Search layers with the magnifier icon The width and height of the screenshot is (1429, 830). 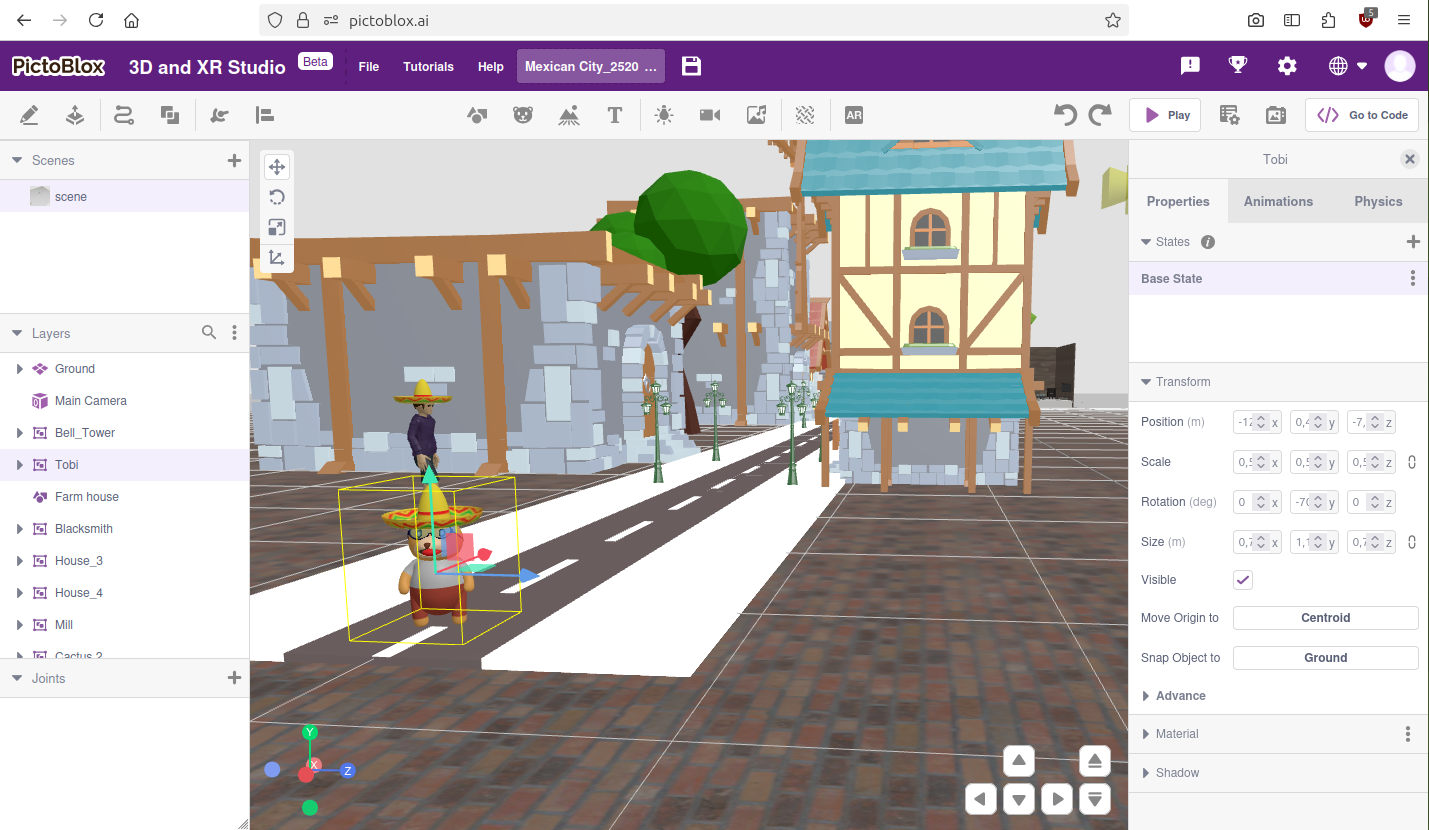point(209,333)
